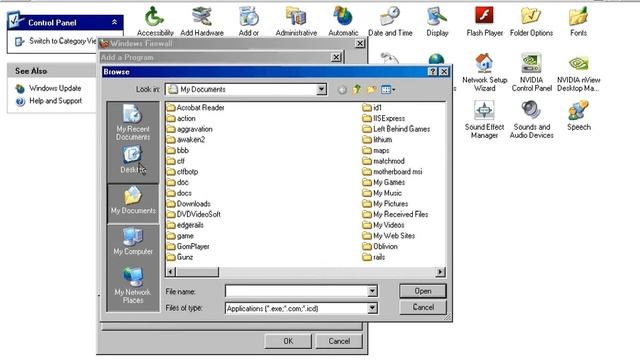Image resolution: width=640 pixels, height=360 pixels.
Task: Create a new folder in Browse dialog
Action: pyautogui.click(x=371, y=89)
